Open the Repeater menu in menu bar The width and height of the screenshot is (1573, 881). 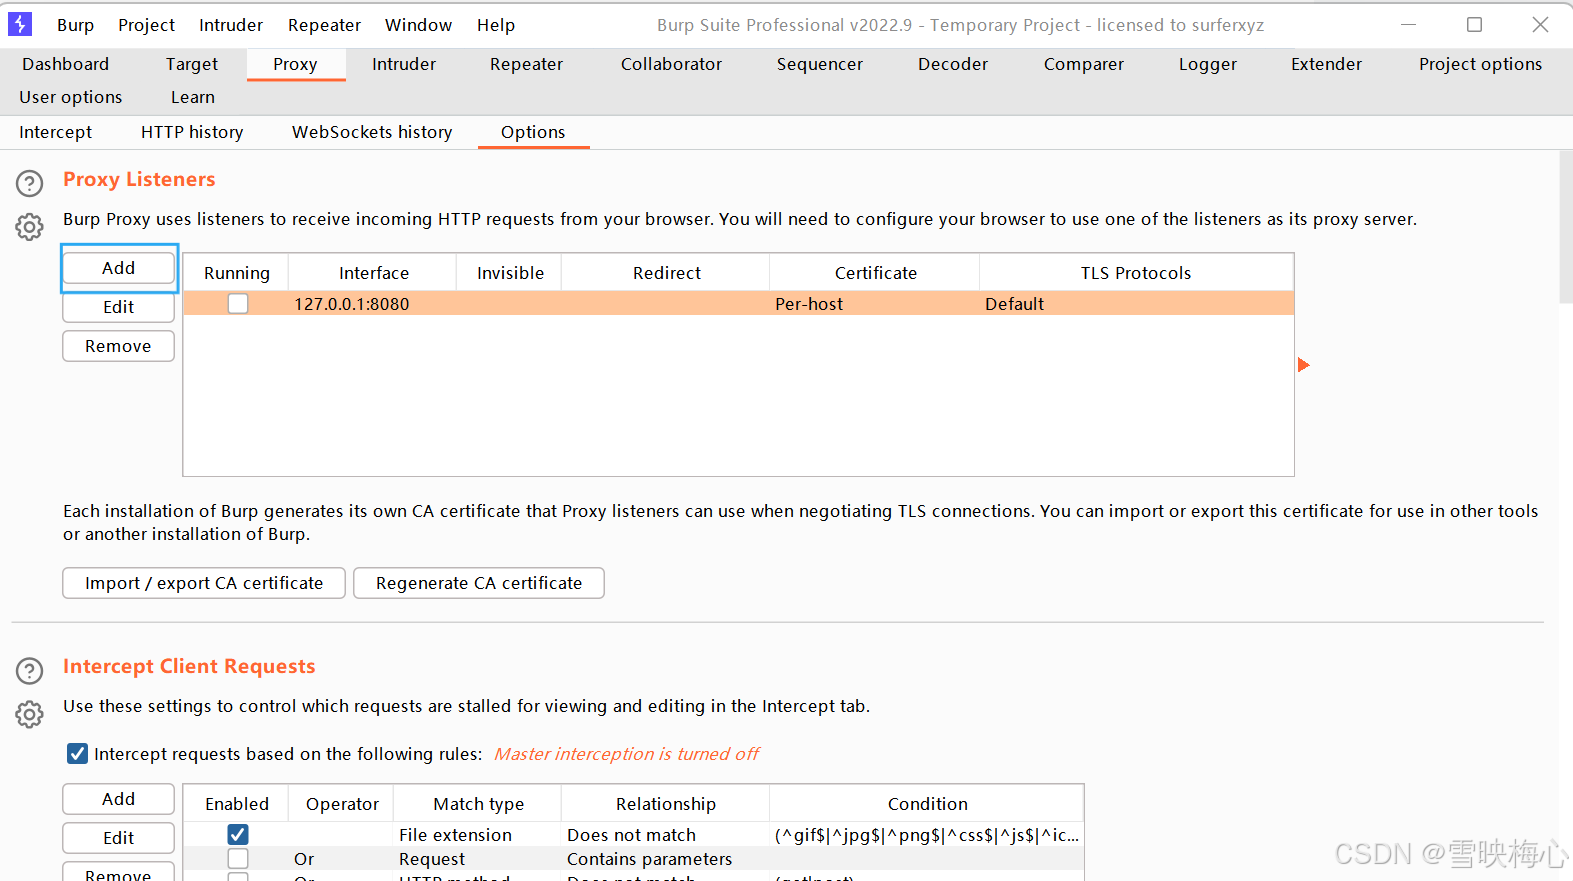[324, 25]
